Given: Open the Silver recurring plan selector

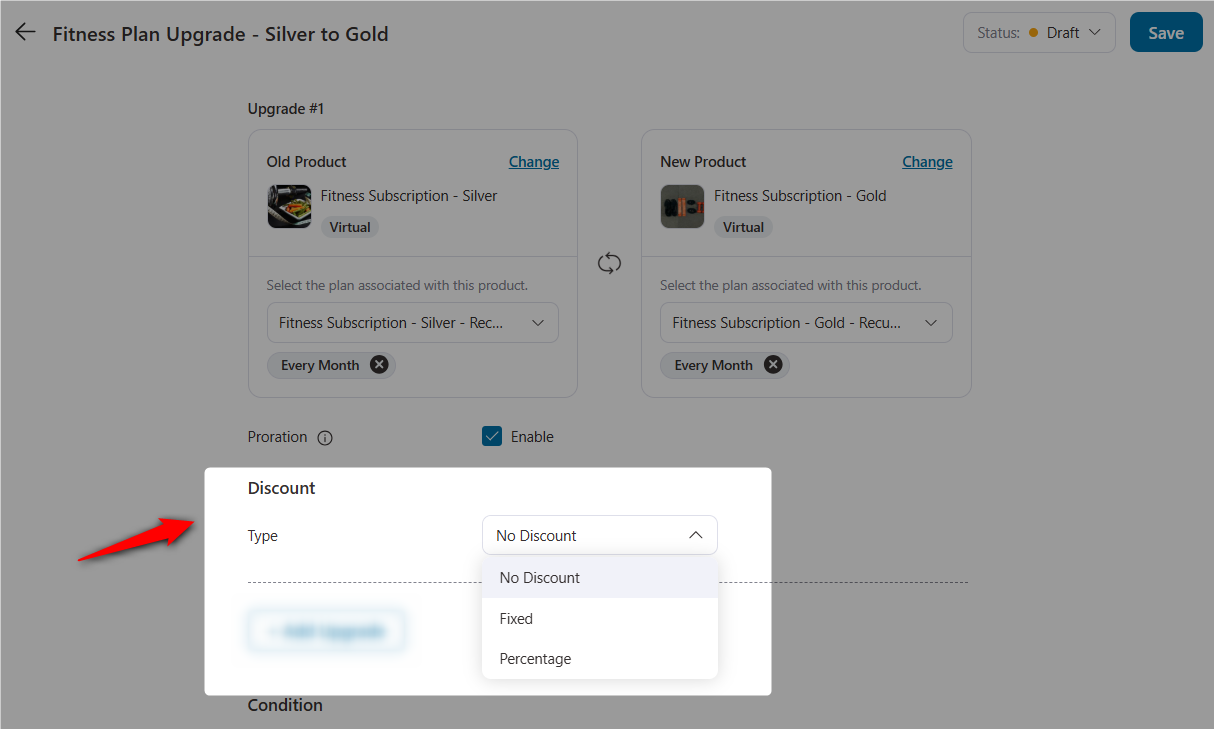Looking at the screenshot, I should [412, 322].
